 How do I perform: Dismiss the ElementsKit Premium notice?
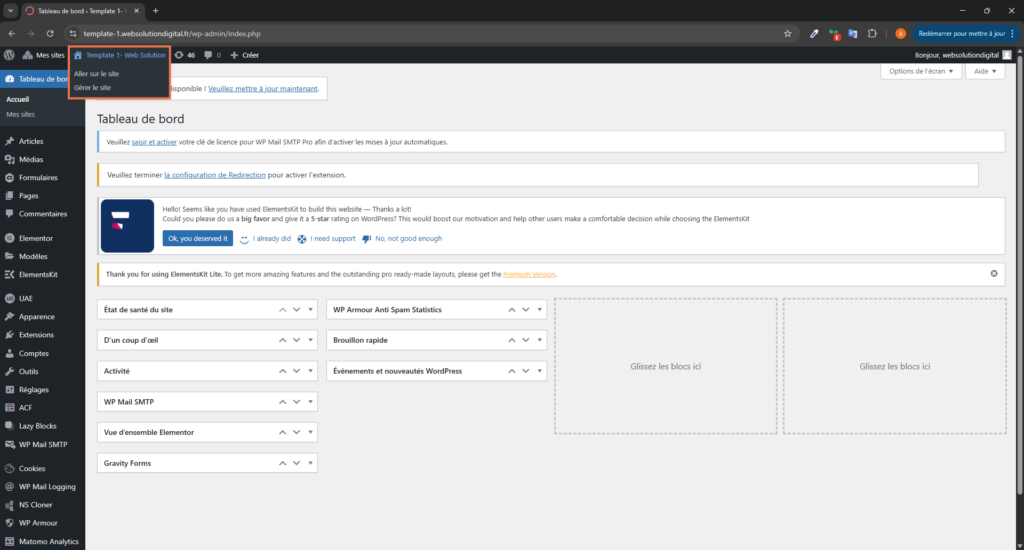tap(993, 273)
